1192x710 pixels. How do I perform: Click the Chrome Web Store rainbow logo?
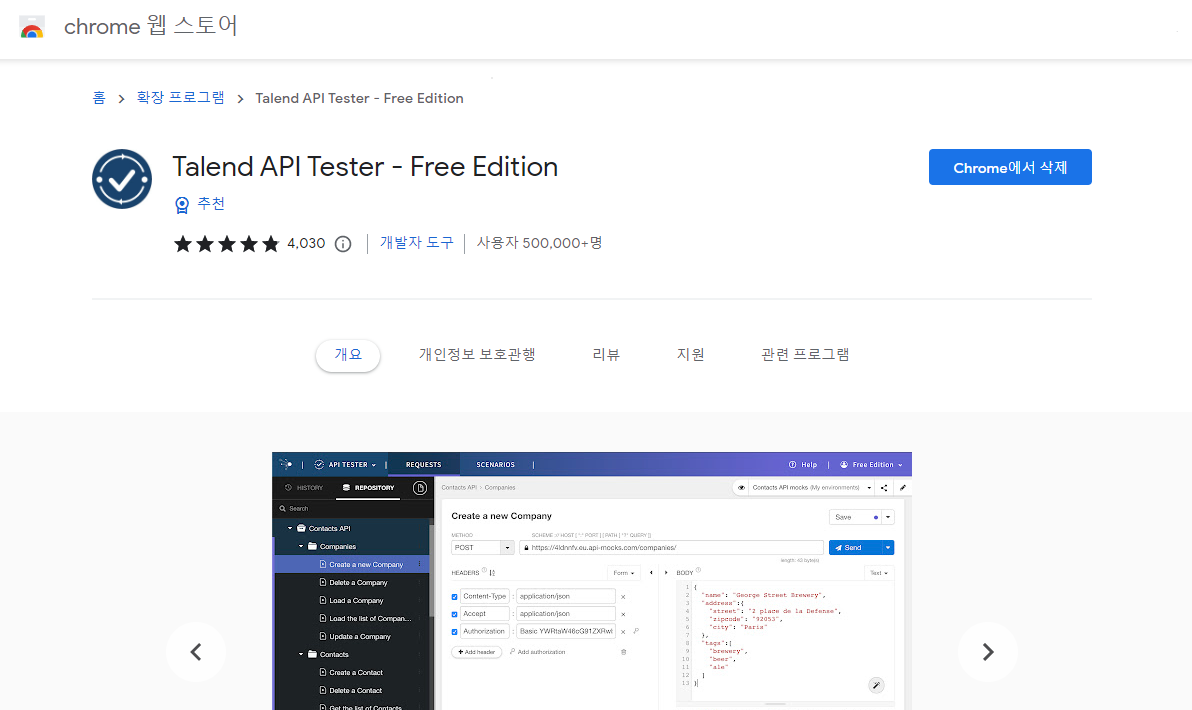pyautogui.click(x=32, y=27)
